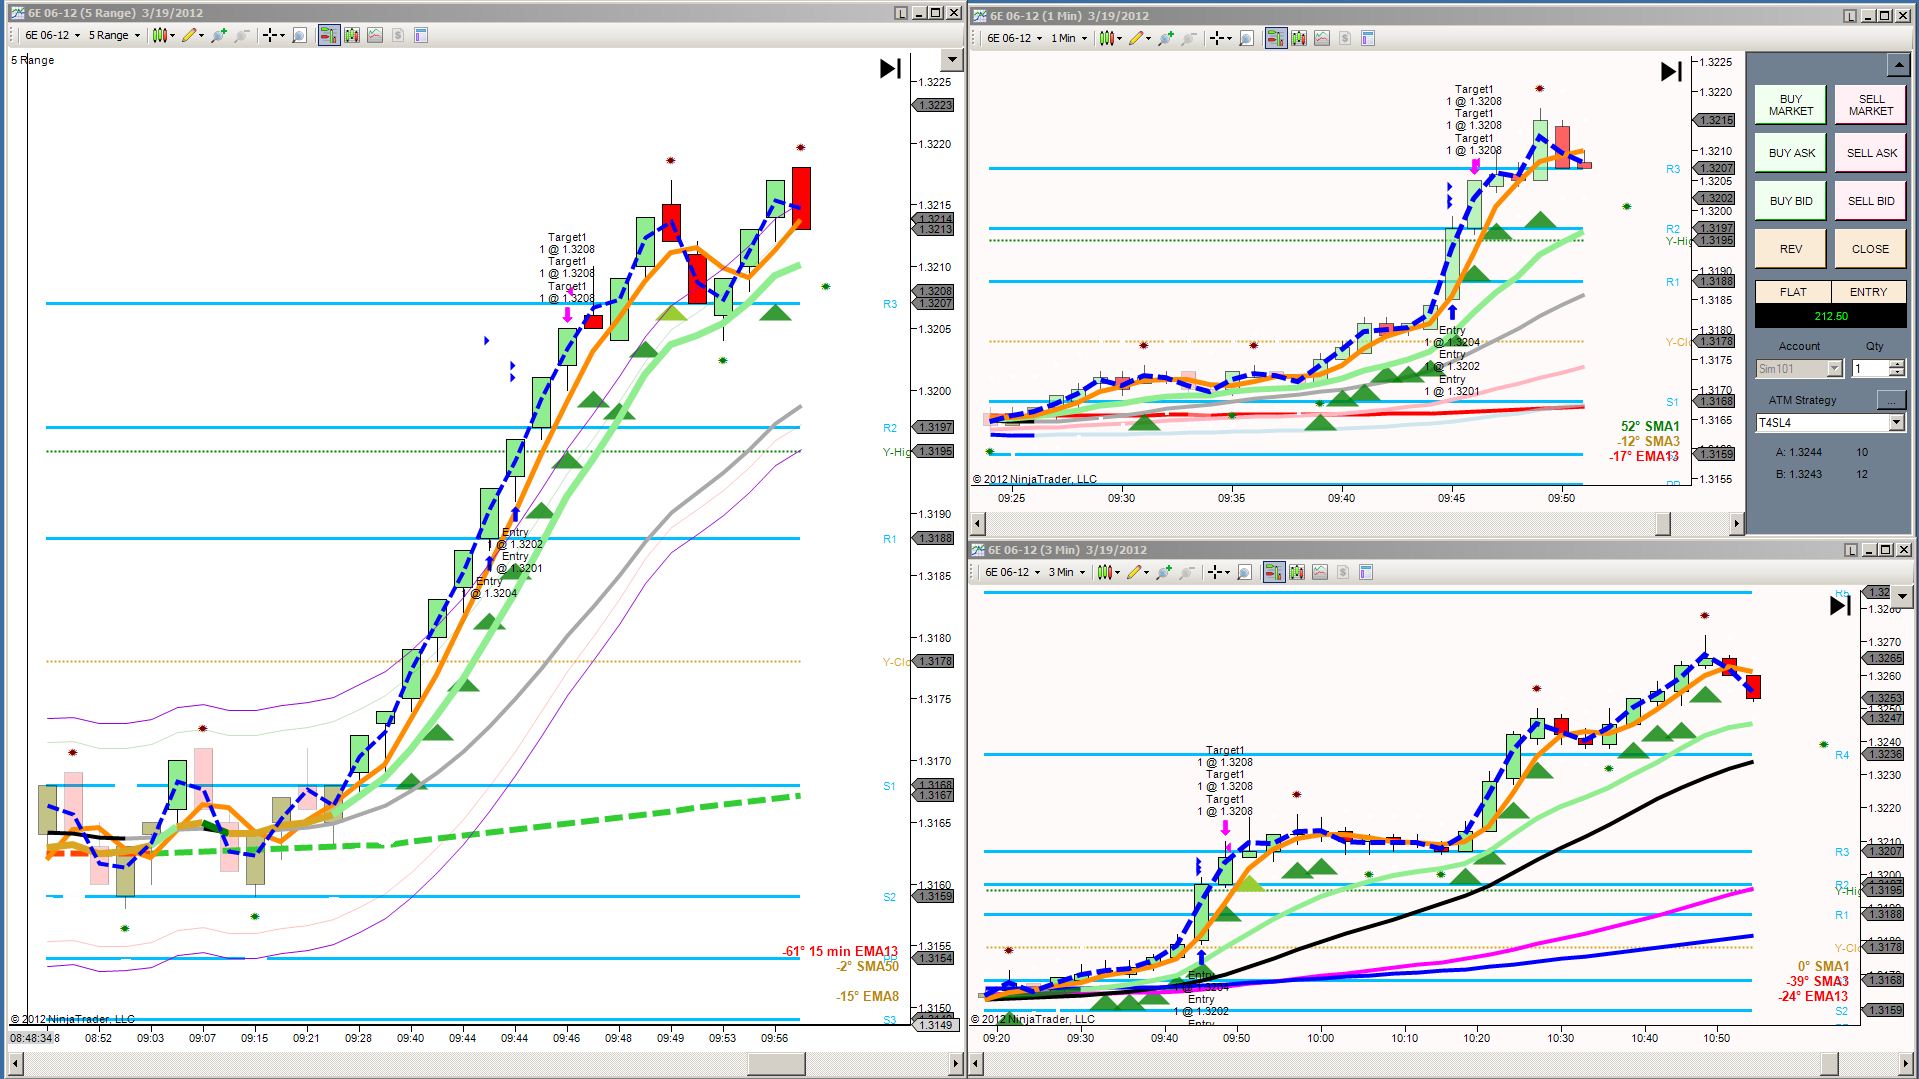
Task: Collapse the Chart Trader panel up arrow
Action: [1898, 66]
